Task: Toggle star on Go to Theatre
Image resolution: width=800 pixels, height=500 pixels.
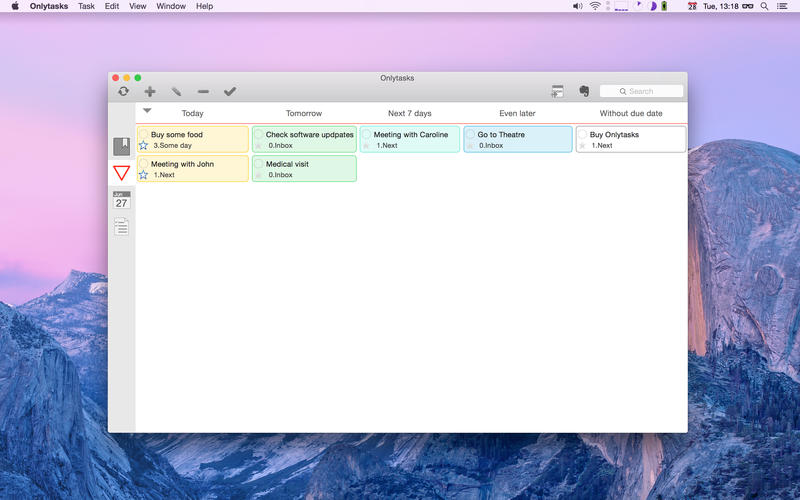Action: click(x=470, y=146)
